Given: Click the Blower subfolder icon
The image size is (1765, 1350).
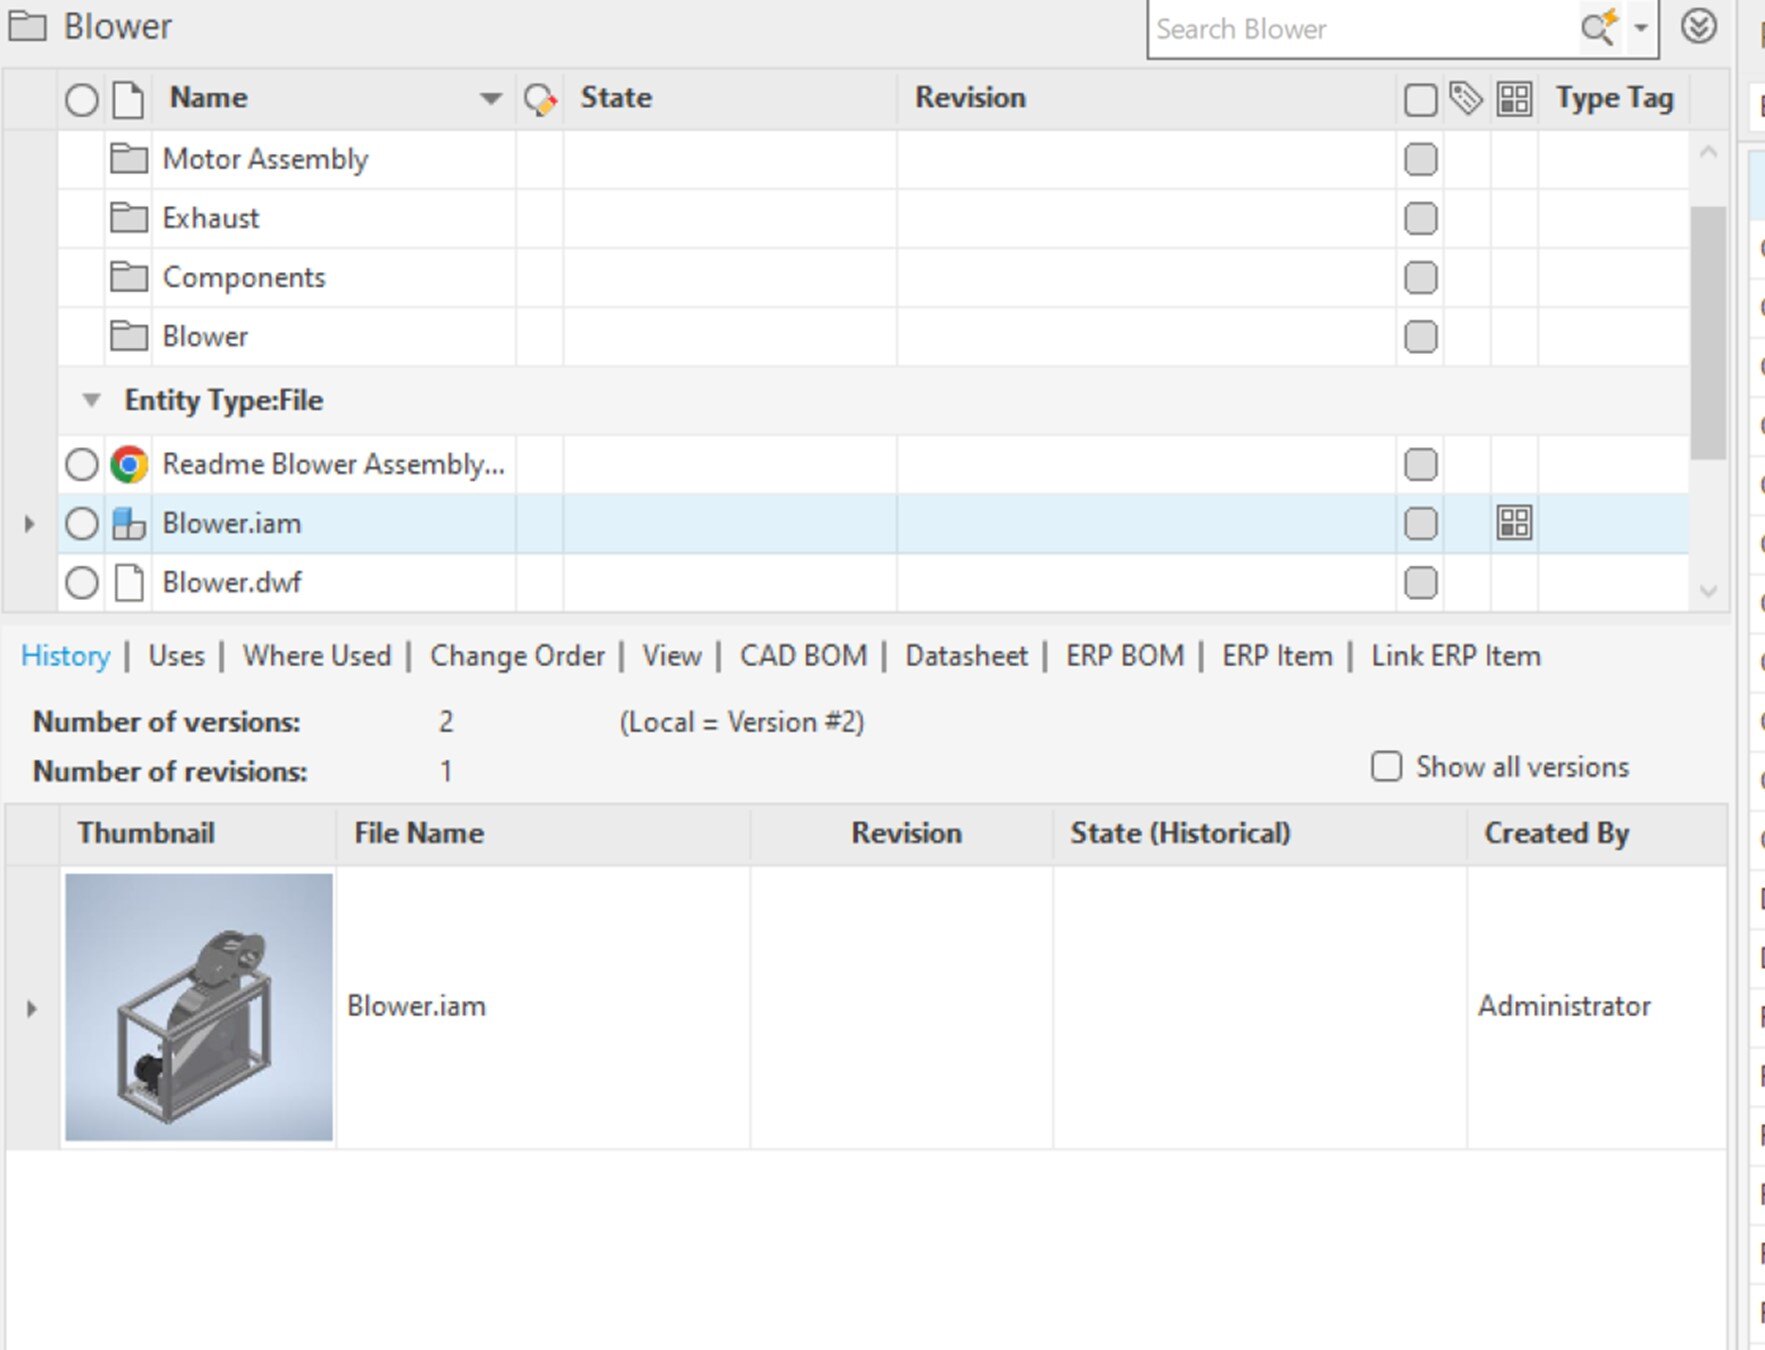Looking at the screenshot, I should point(128,335).
